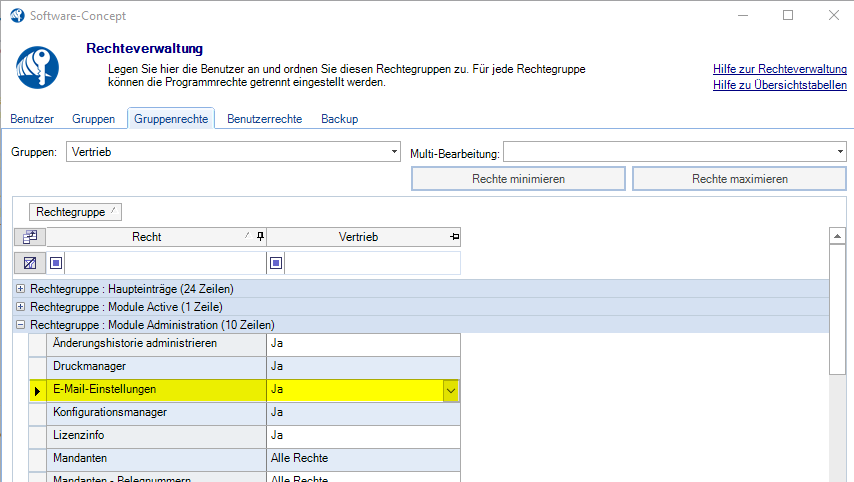Expand the Module Active rights group
The image size is (854, 482).
[20, 307]
